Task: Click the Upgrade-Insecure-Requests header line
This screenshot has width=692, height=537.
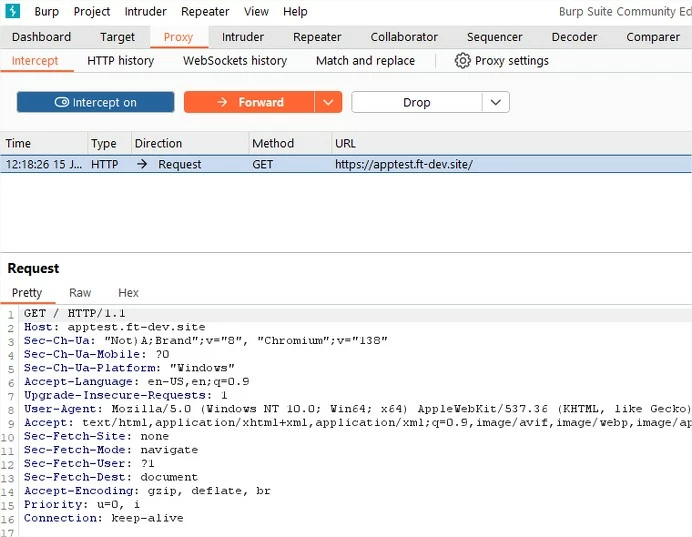Action: click(x=126, y=395)
